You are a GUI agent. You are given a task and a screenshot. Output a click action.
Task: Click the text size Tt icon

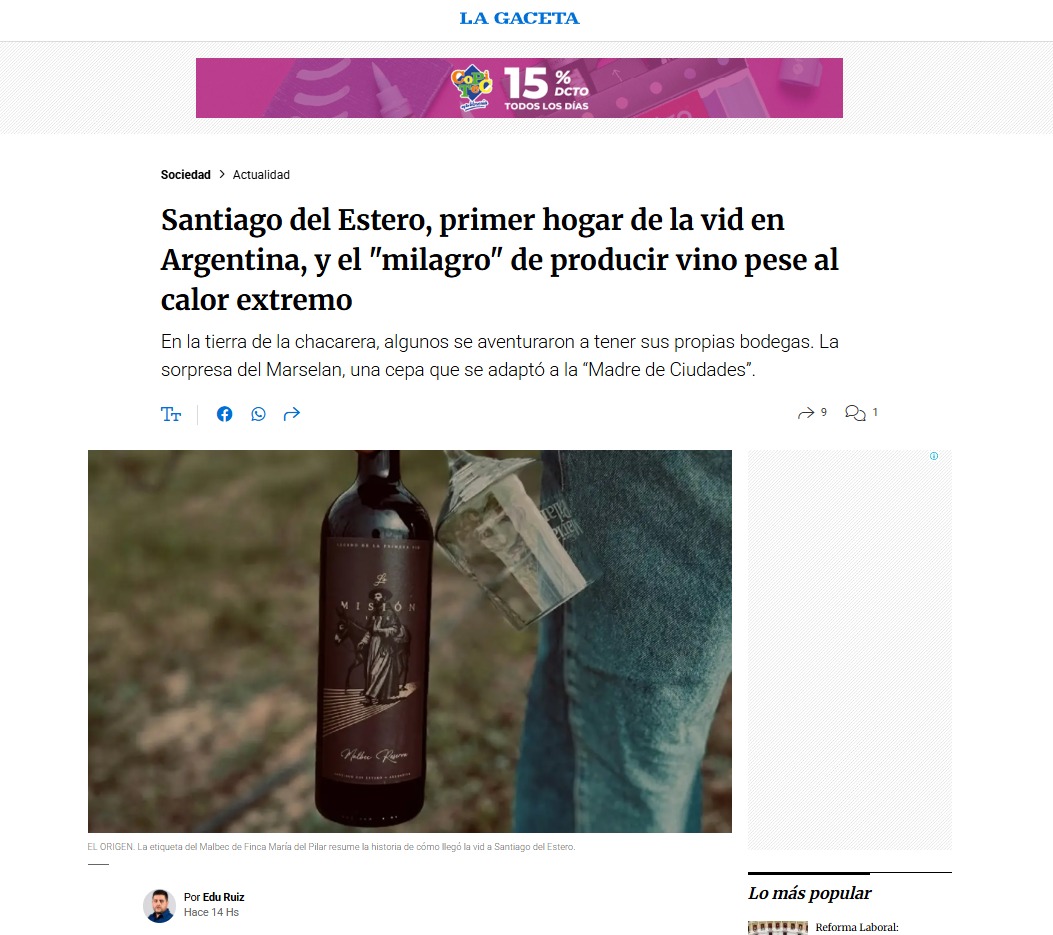click(x=171, y=414)
